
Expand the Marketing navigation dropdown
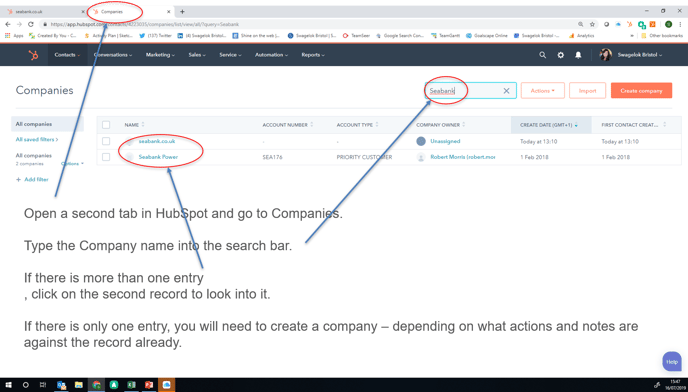(x=160, y=55)
